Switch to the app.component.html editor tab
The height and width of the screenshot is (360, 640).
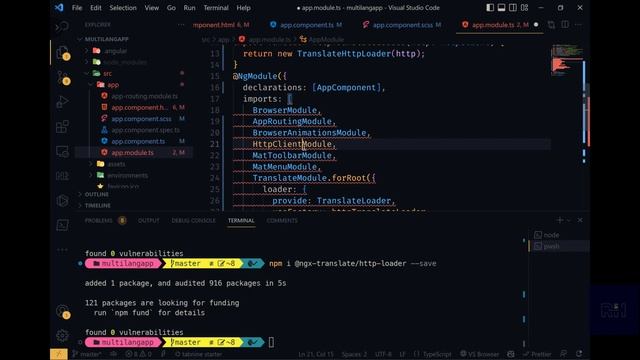(220, 25)
